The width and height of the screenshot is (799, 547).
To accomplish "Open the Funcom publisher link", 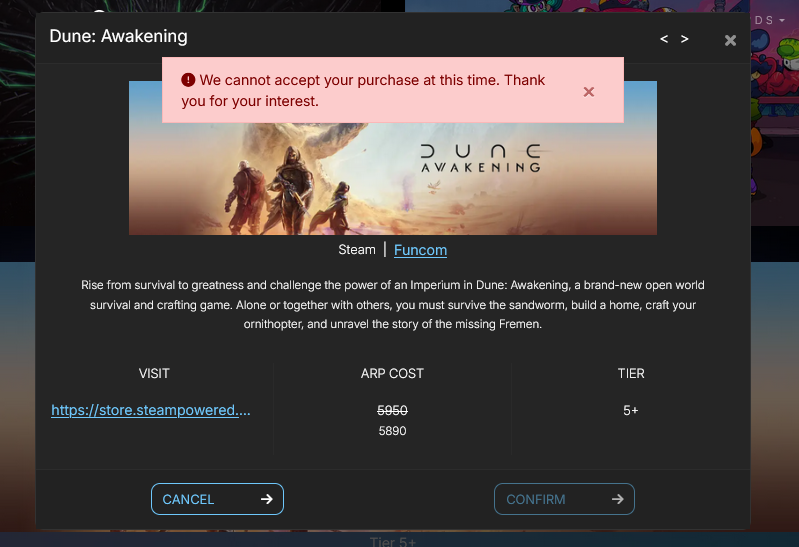I will 420,250.
